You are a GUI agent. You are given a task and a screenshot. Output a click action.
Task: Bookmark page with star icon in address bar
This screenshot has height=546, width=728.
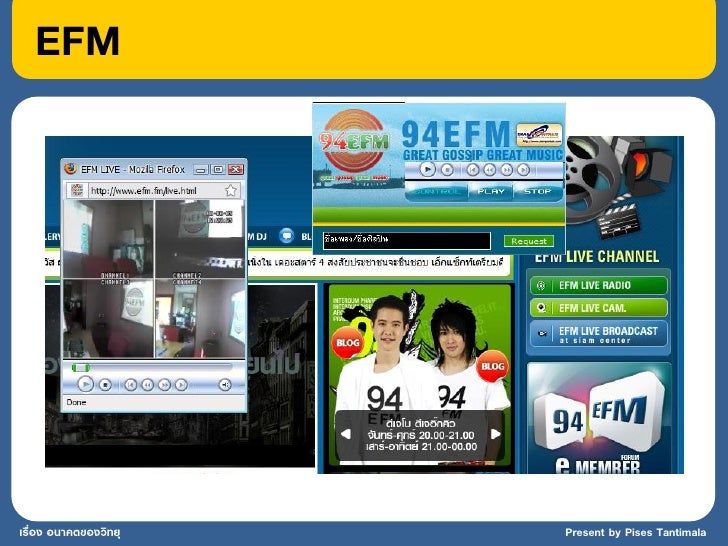click(x=230, y=190)
